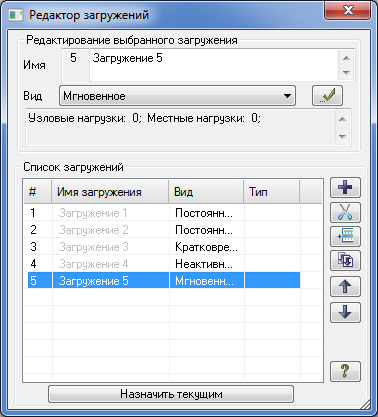Move selected load case down with arrow

345,312
